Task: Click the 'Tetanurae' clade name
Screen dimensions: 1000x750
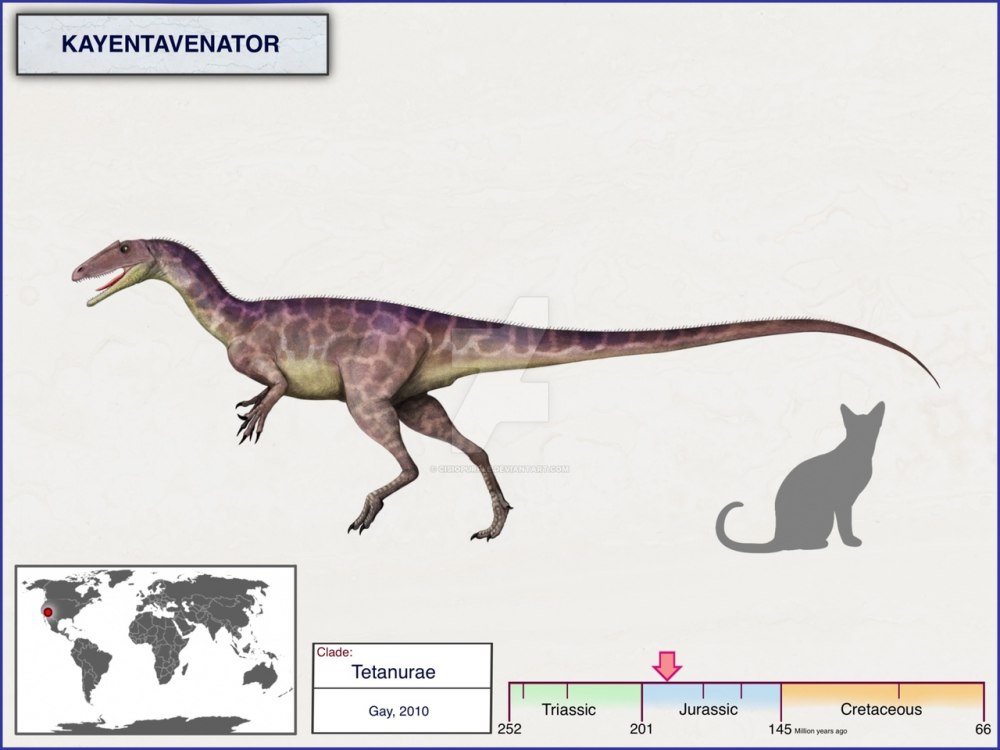Action: 393,672
